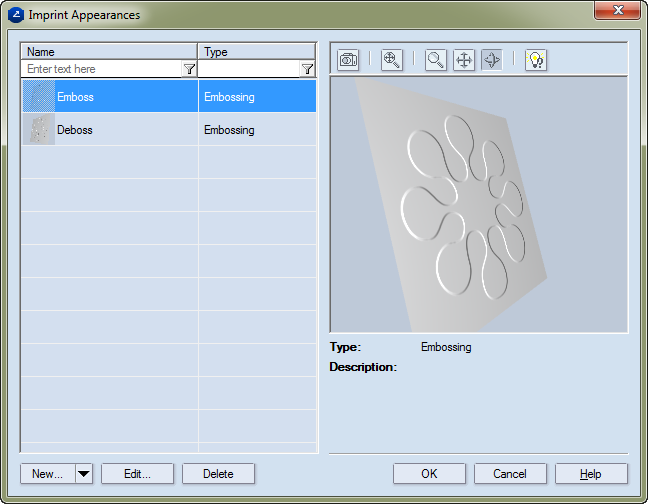The height and width of the screenshot is (504, 648).
Task: Confirm with the OK button
Action: (429, 473)
